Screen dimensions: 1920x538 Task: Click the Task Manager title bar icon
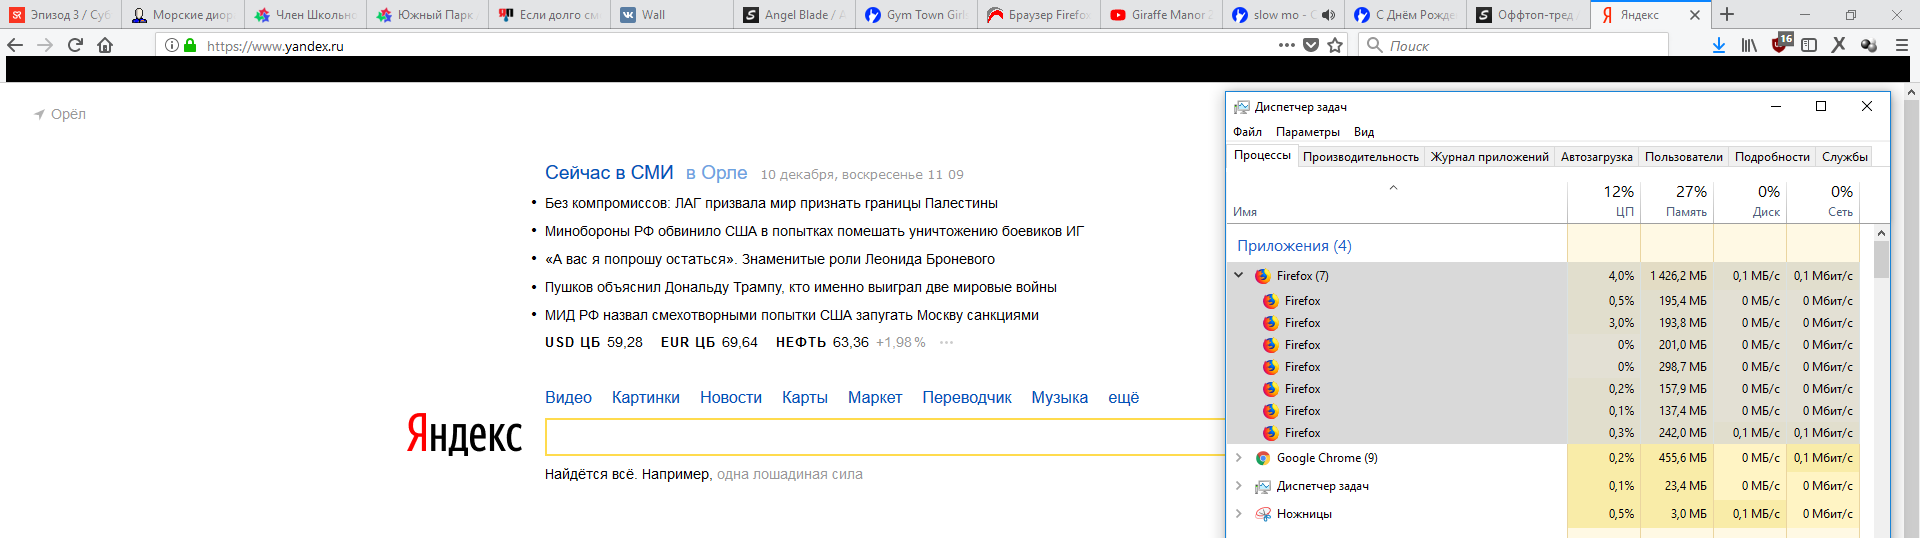click(1242, 107)
